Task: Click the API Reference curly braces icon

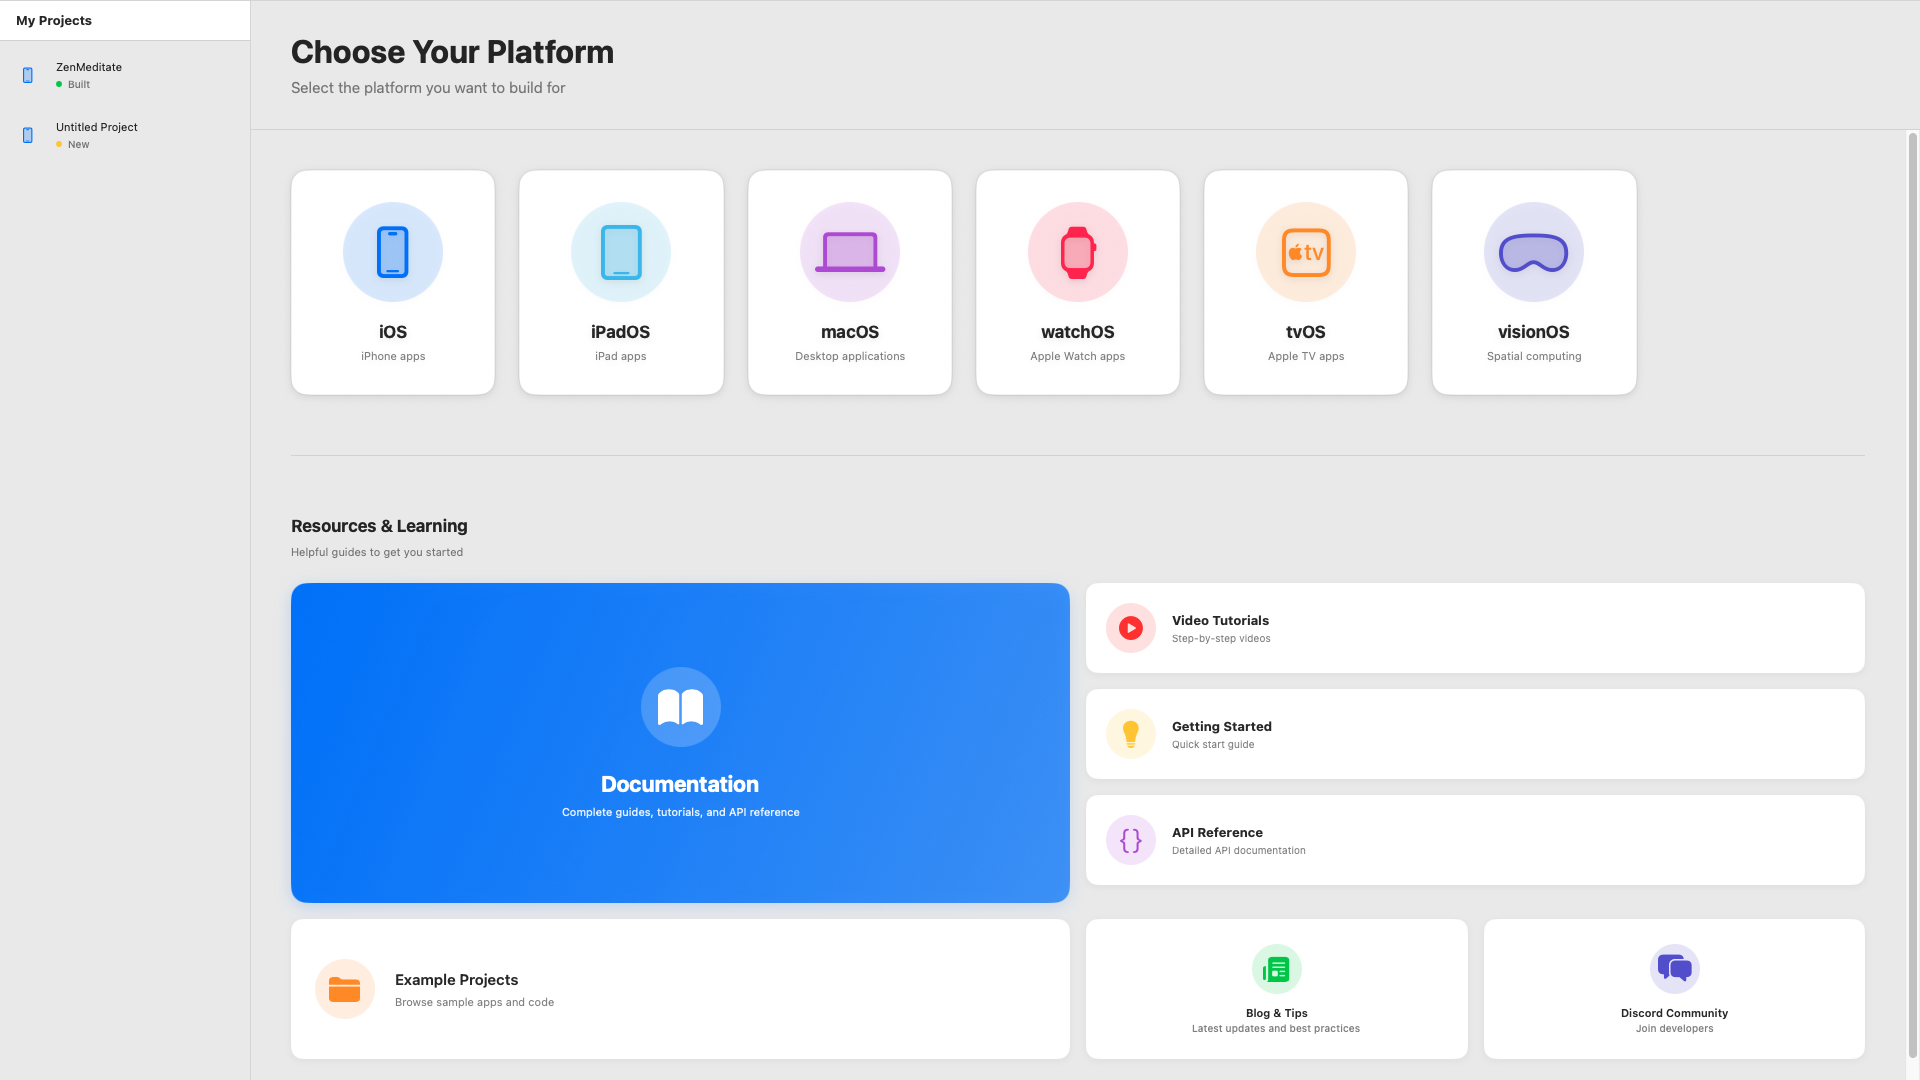Action: (1131, 840)
